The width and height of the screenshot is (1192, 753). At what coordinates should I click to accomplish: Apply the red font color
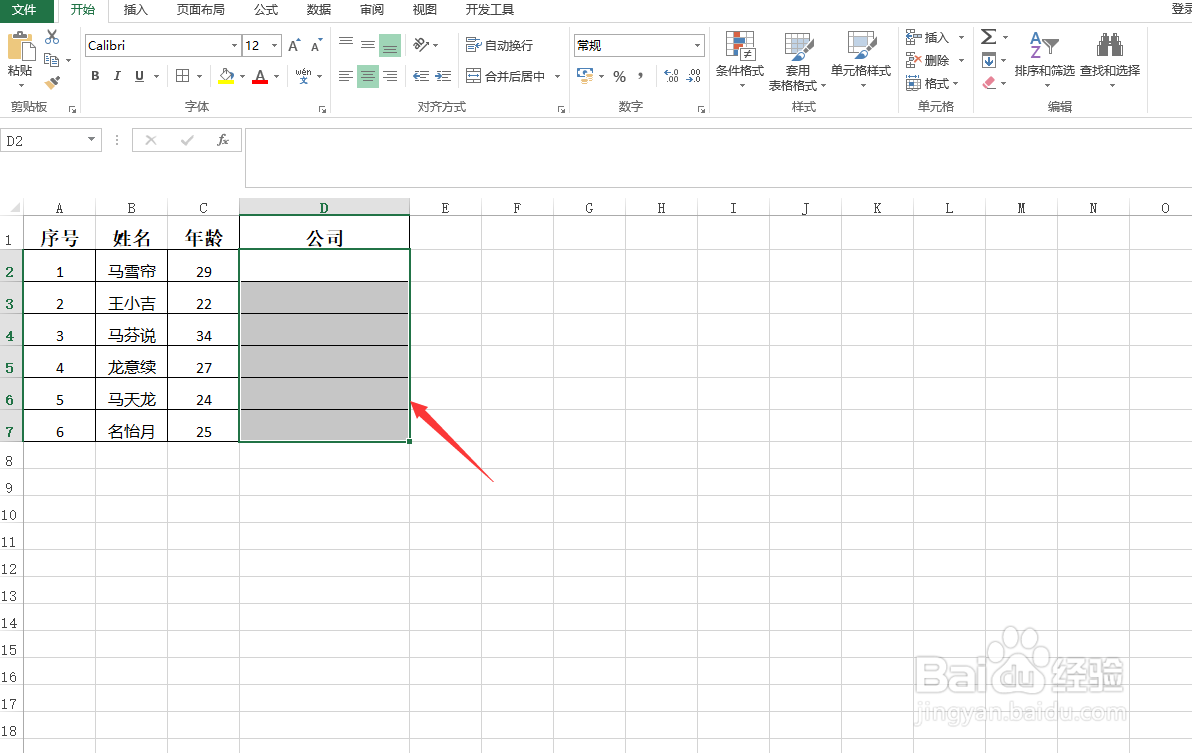click(x=260, y=76)
